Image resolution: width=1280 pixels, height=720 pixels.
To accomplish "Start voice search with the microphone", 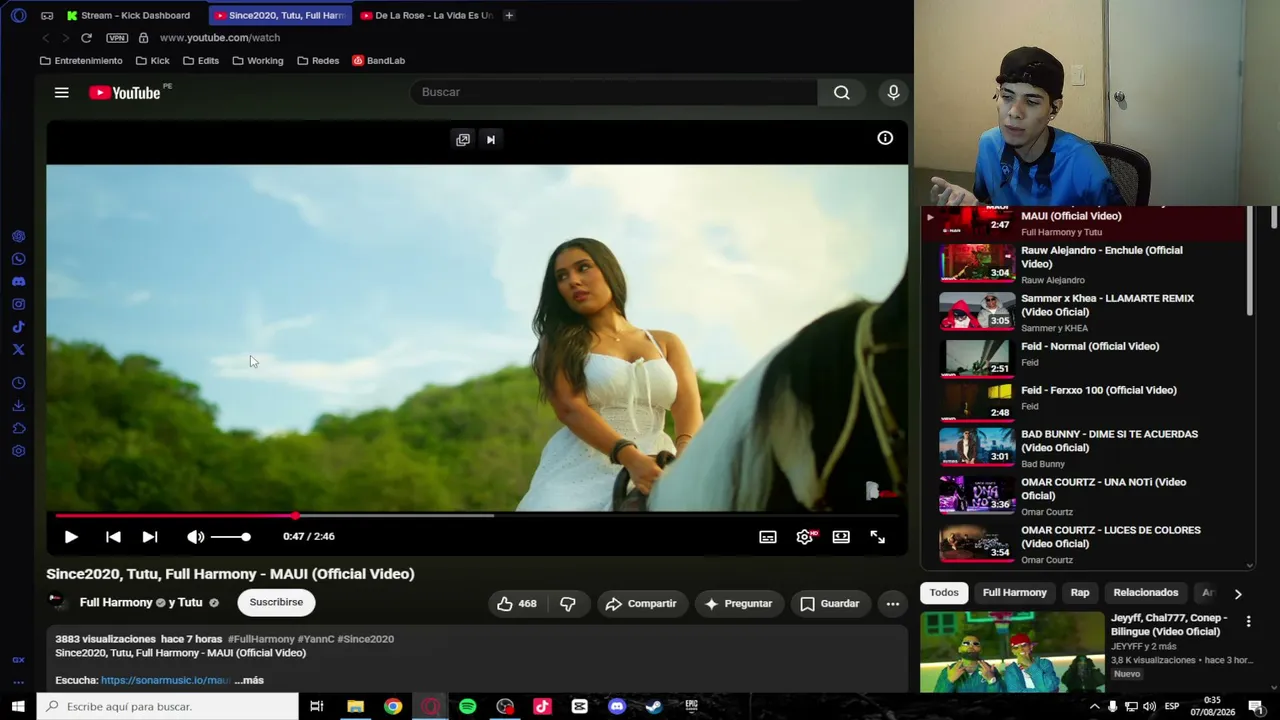I will (894, 92).
